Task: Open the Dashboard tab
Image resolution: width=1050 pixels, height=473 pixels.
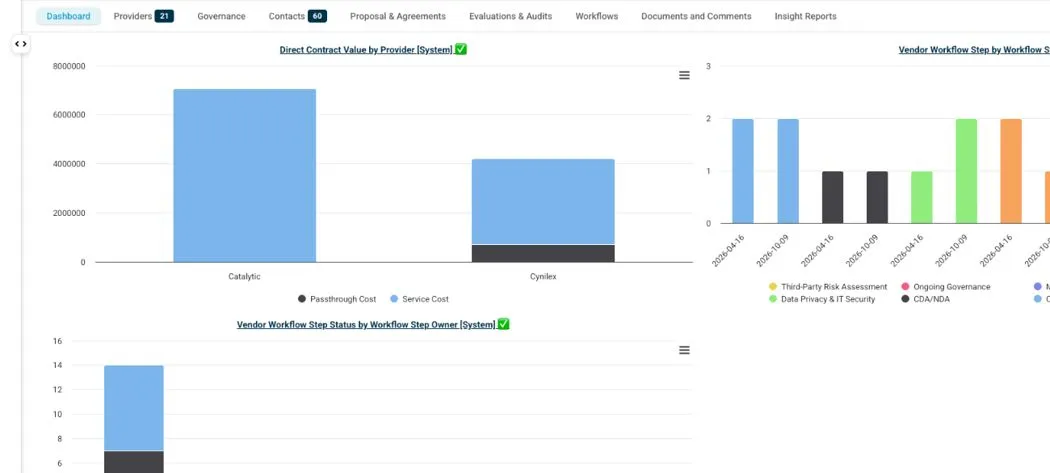Action: [68, 16]
